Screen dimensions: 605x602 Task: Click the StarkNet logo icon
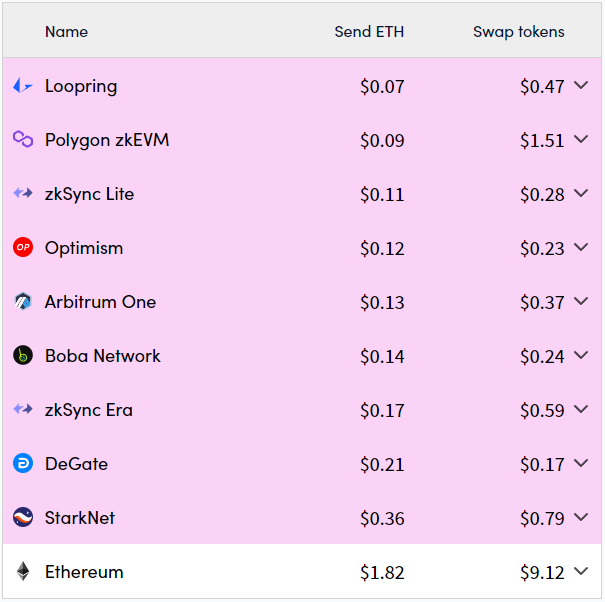coord(23,517)
